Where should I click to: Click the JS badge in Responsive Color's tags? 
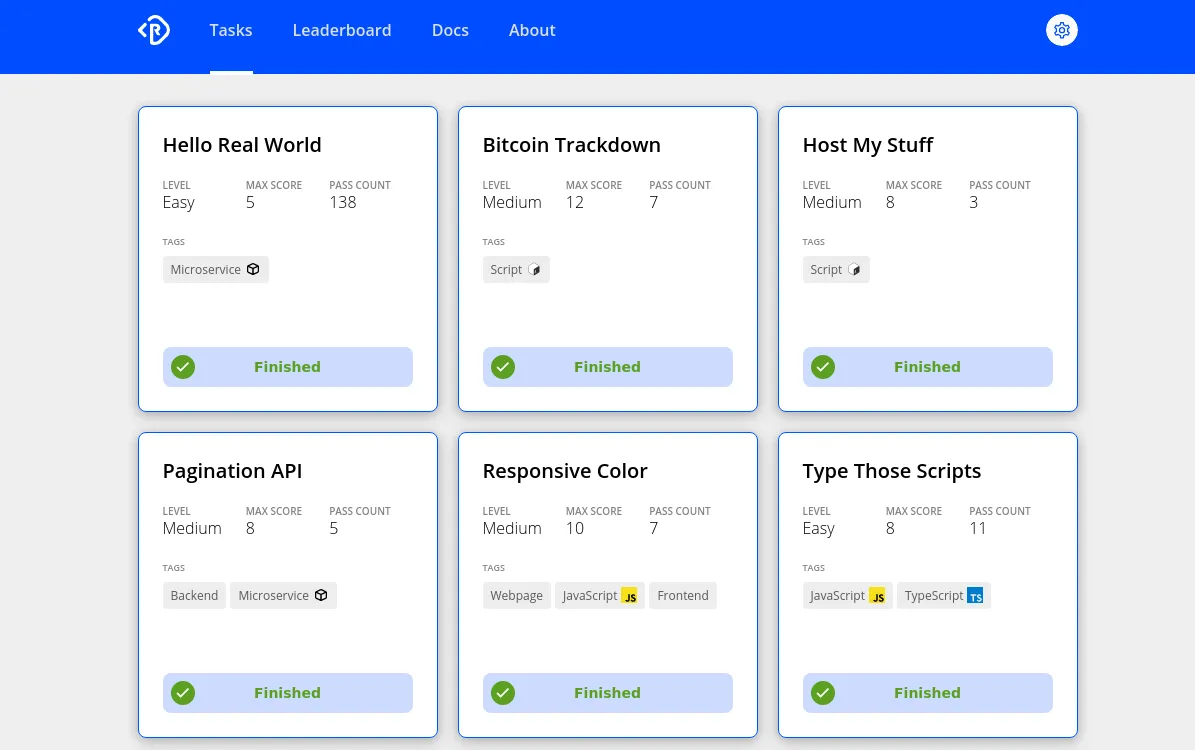point(630,595)
